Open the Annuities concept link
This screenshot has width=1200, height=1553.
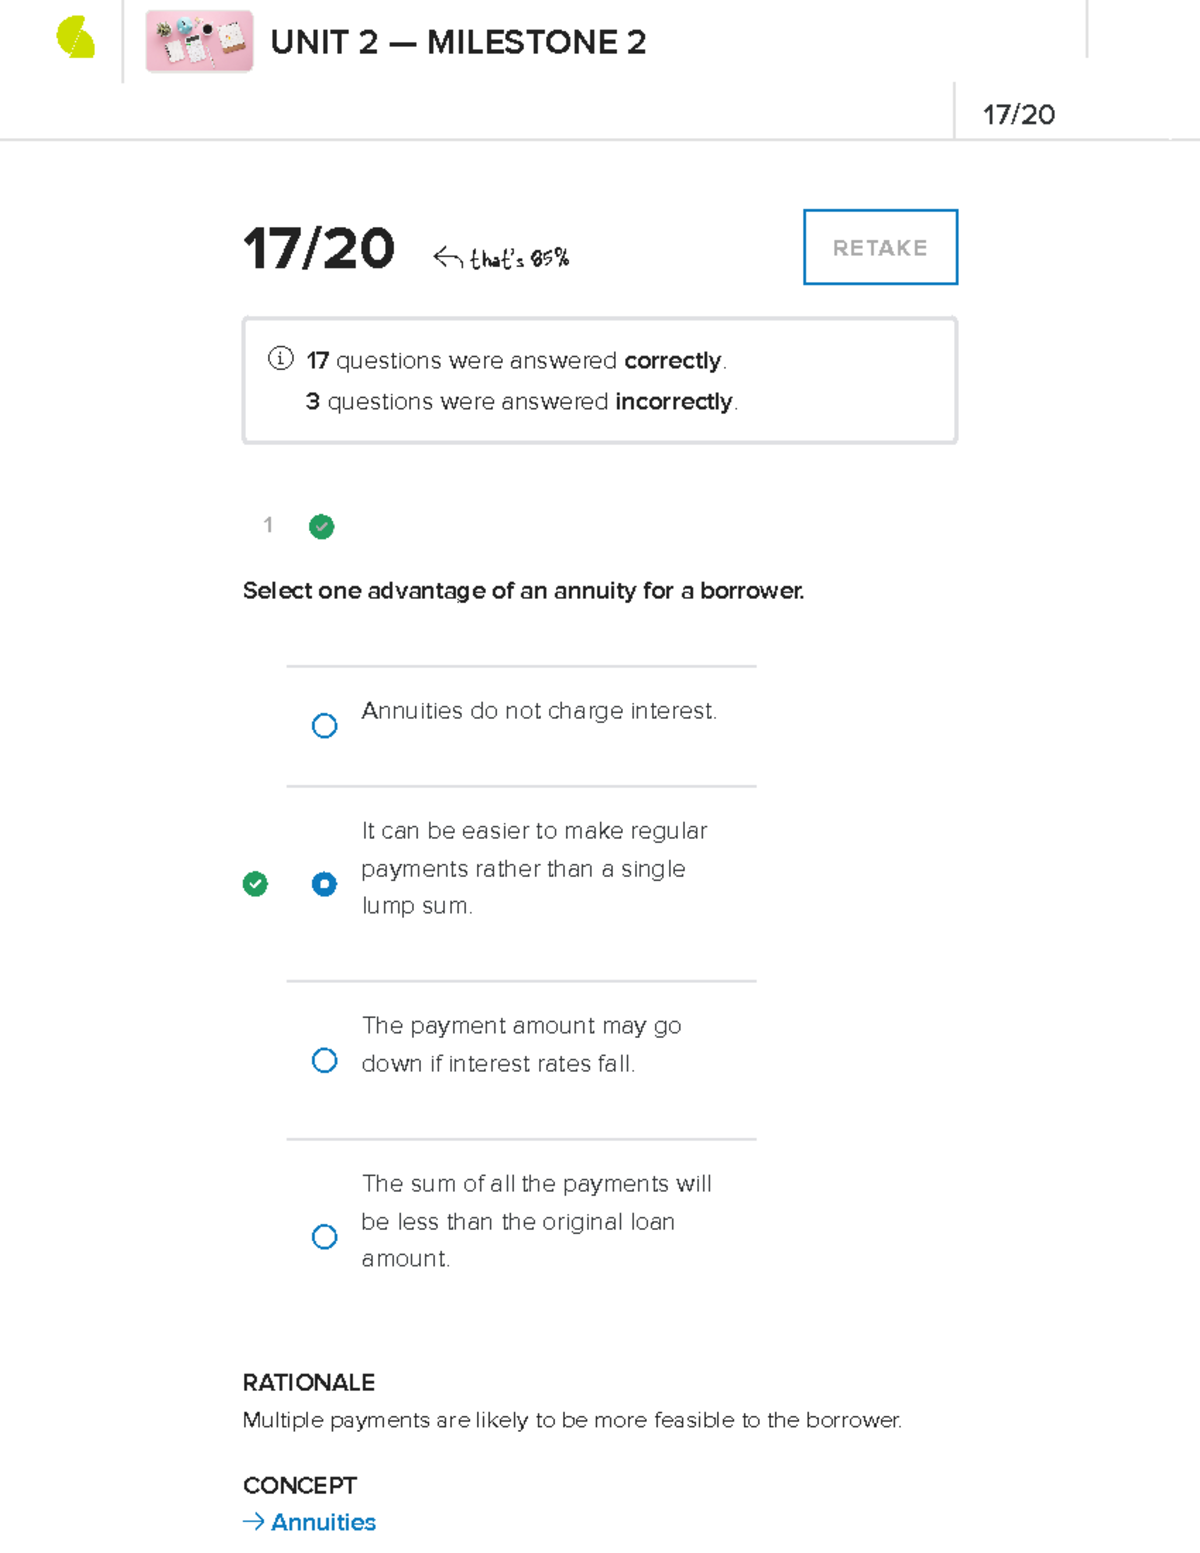click(323, 1522)
